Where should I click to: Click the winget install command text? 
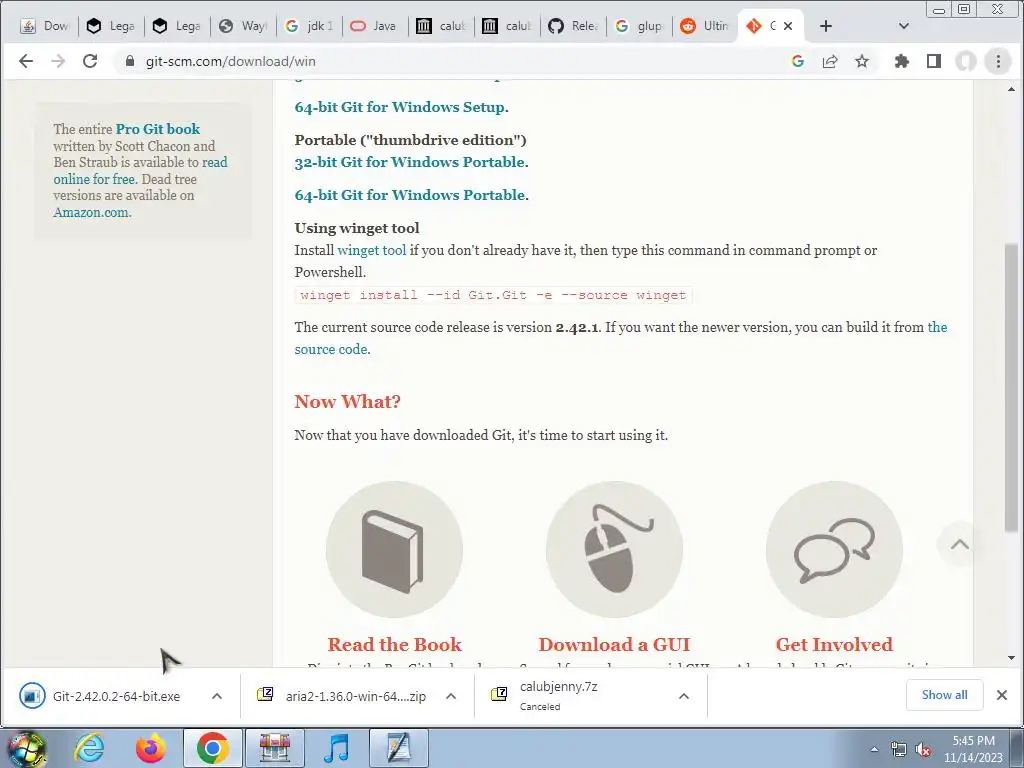click(493, 295)
